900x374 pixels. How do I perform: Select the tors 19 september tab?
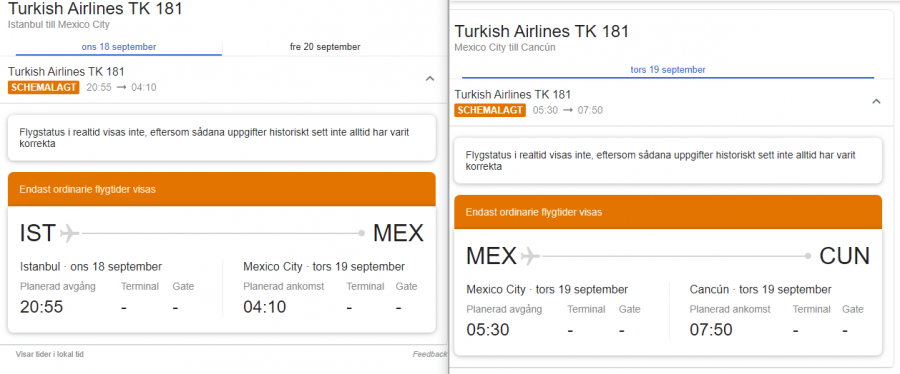point(668,70)
